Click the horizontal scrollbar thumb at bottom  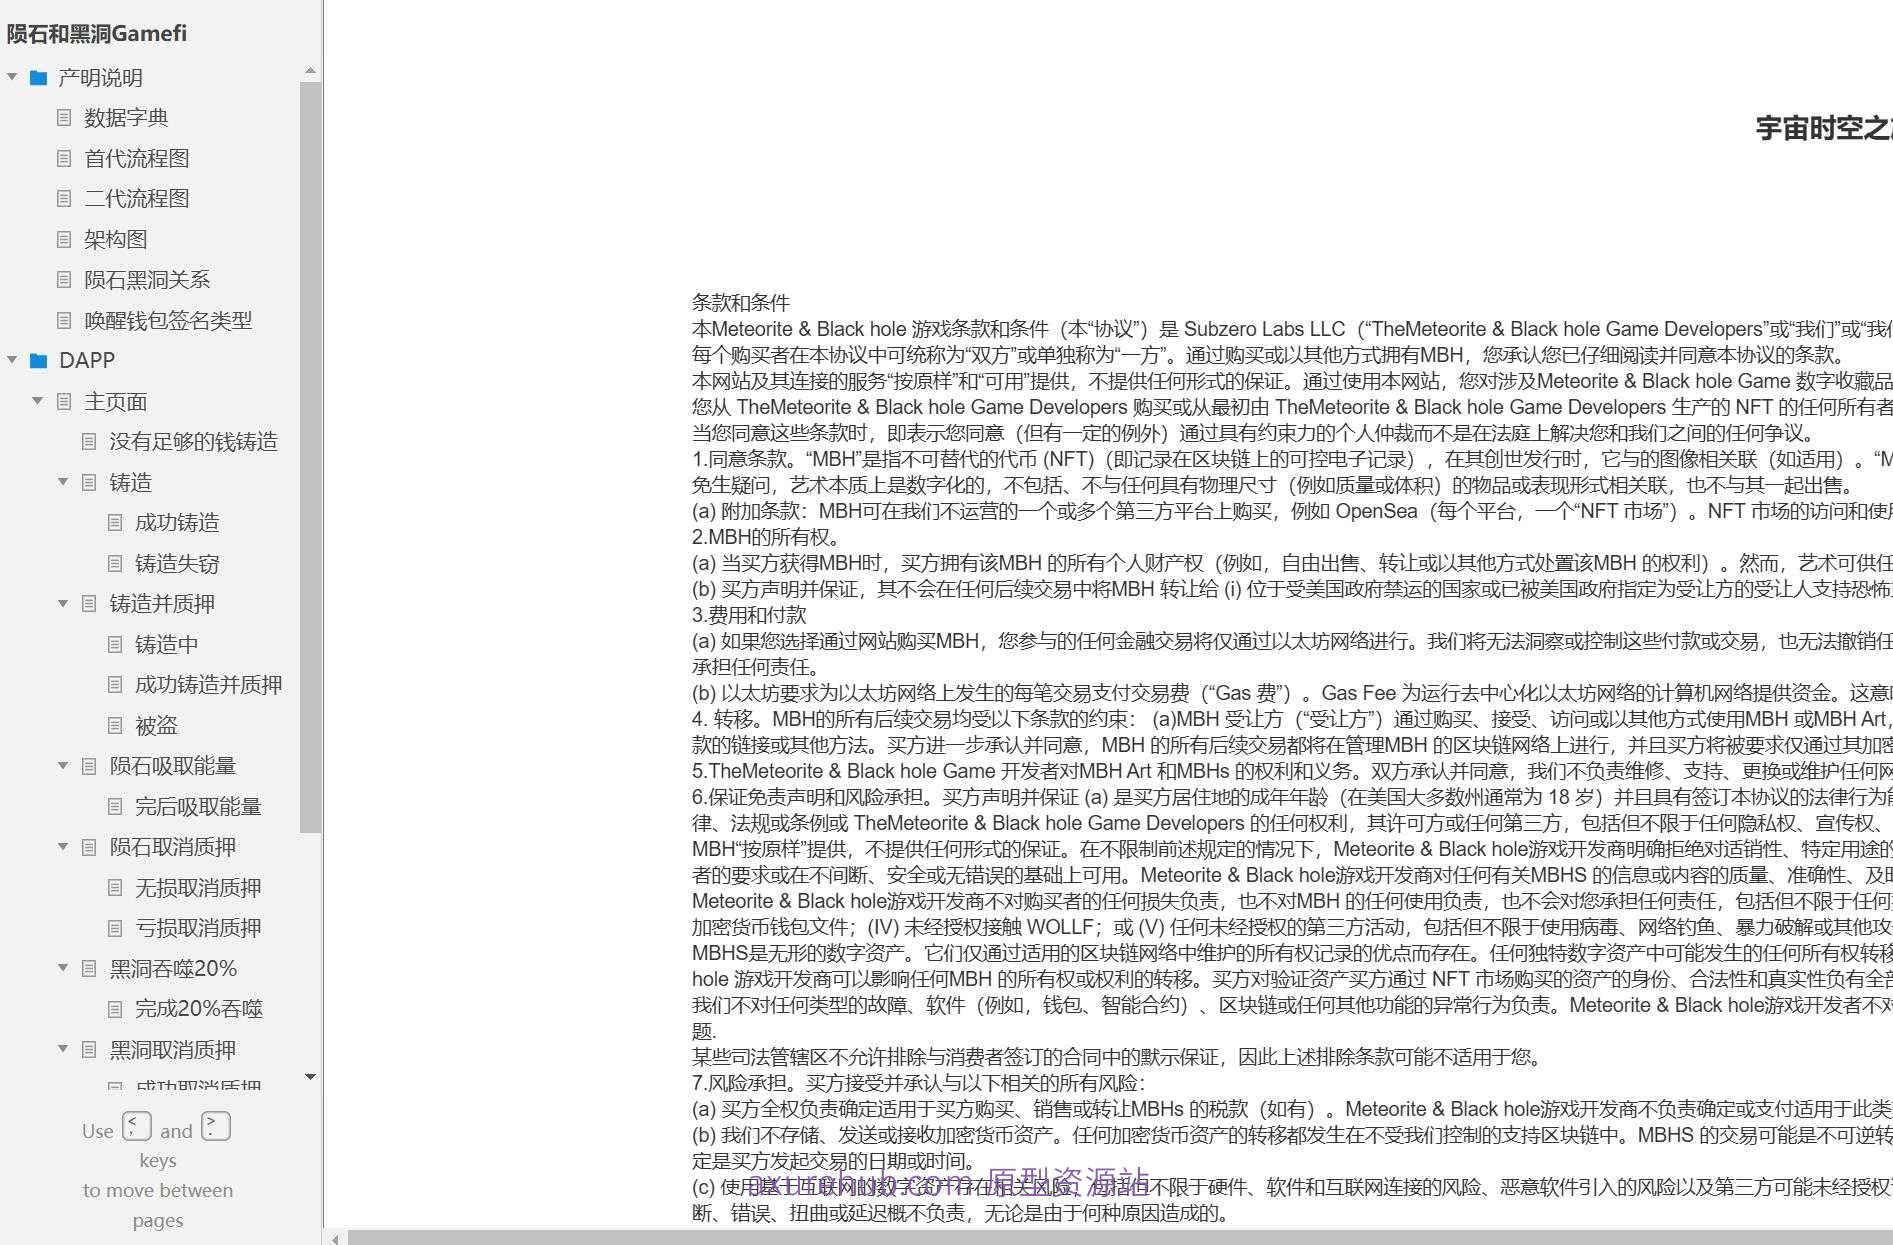point(1120,1239)
